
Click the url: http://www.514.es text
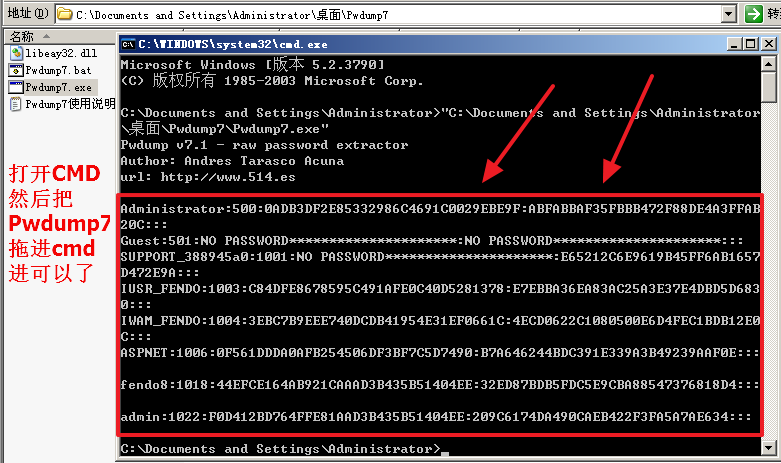pyautogui.click(x=208, y=177)
